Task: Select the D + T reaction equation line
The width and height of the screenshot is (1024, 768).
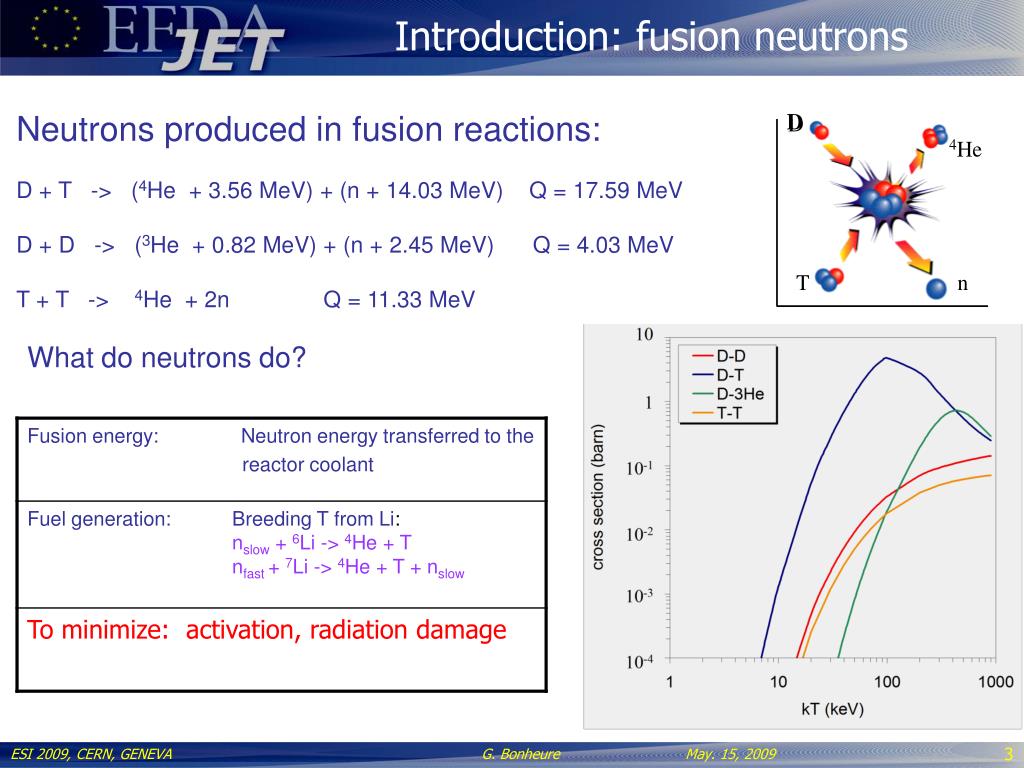Action: (349, 191)
